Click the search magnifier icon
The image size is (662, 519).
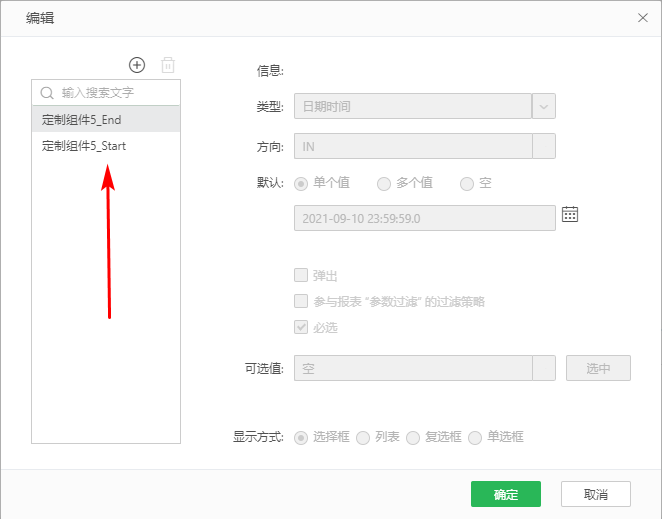46,93
